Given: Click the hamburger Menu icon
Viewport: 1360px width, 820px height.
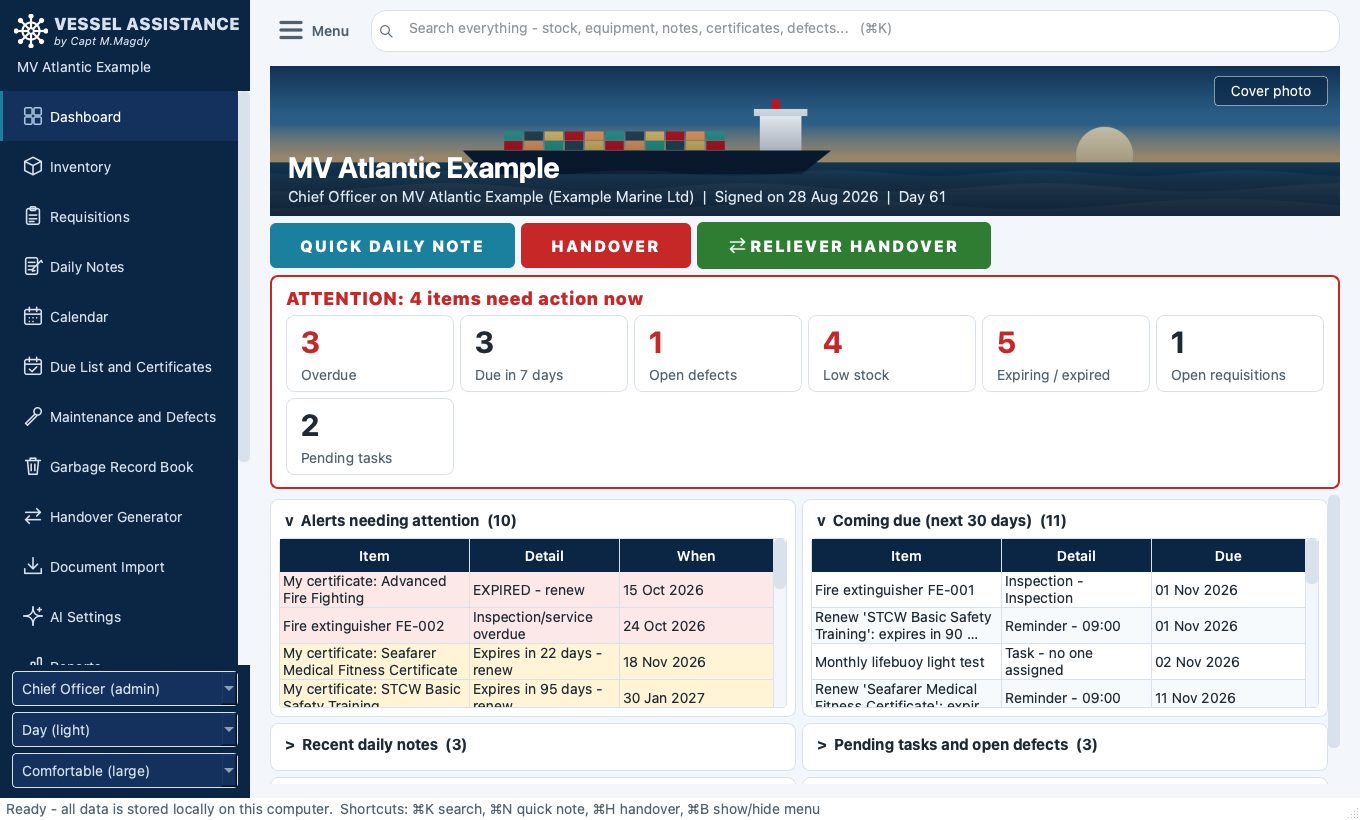Looking at the screenshot, I should [290, 31].
